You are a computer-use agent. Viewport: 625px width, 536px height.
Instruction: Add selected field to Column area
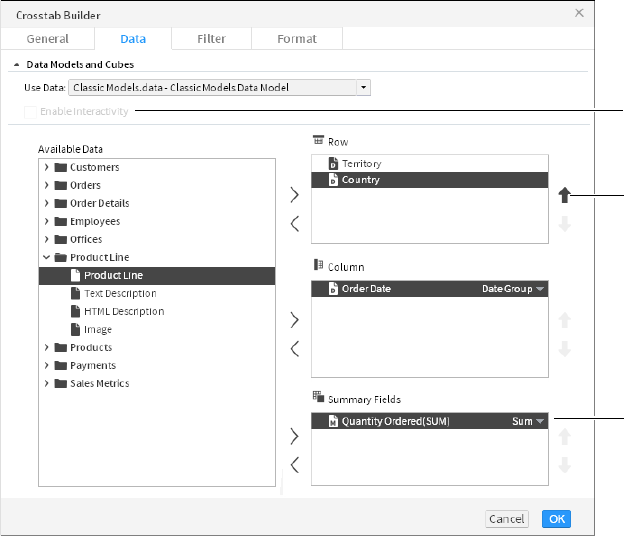tap(294, 320)
